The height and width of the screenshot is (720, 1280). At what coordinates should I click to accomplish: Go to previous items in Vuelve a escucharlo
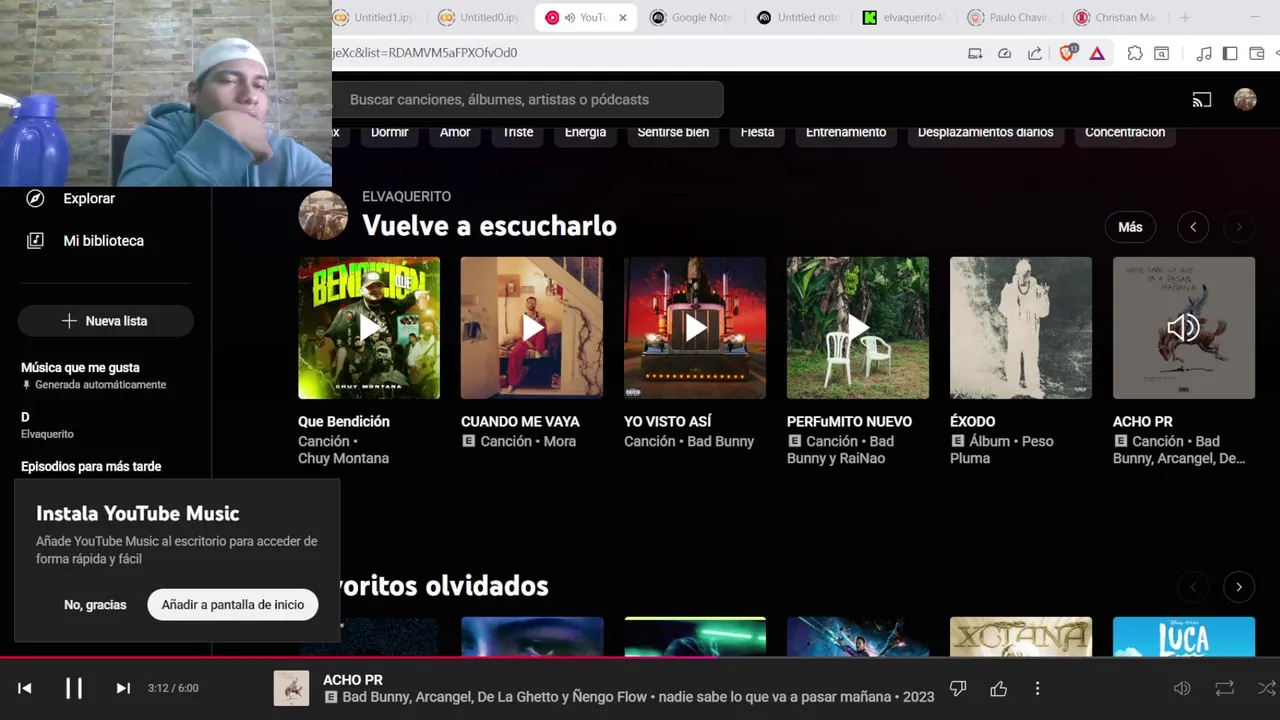coord(1193,227)
